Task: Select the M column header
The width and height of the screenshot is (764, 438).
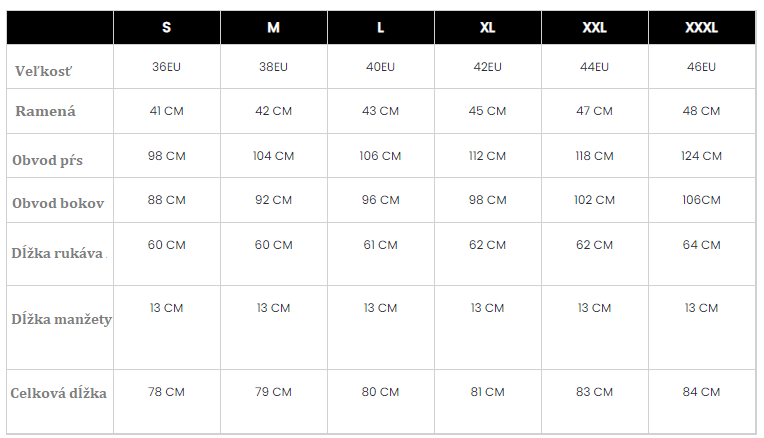Action: pos(273,28)
